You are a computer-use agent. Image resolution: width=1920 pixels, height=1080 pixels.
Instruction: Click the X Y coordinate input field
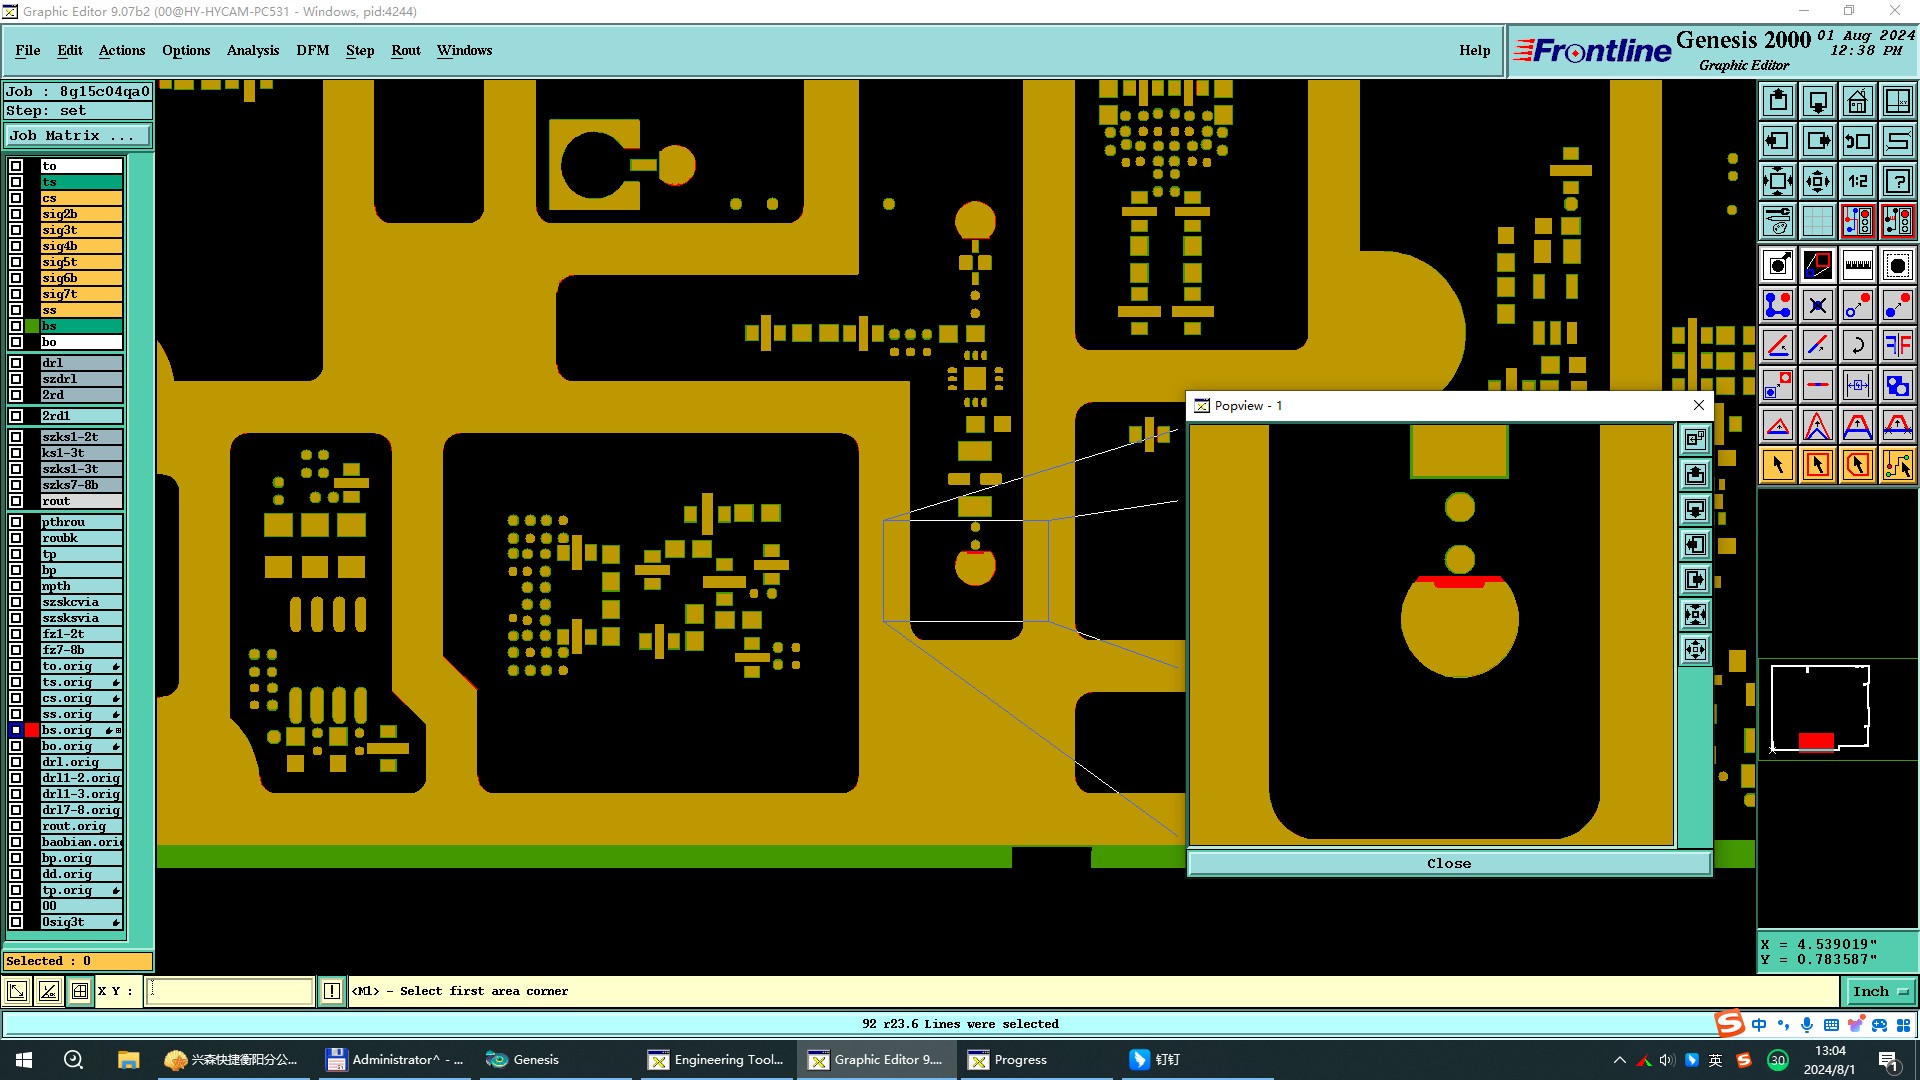click(x=230, y=991)
